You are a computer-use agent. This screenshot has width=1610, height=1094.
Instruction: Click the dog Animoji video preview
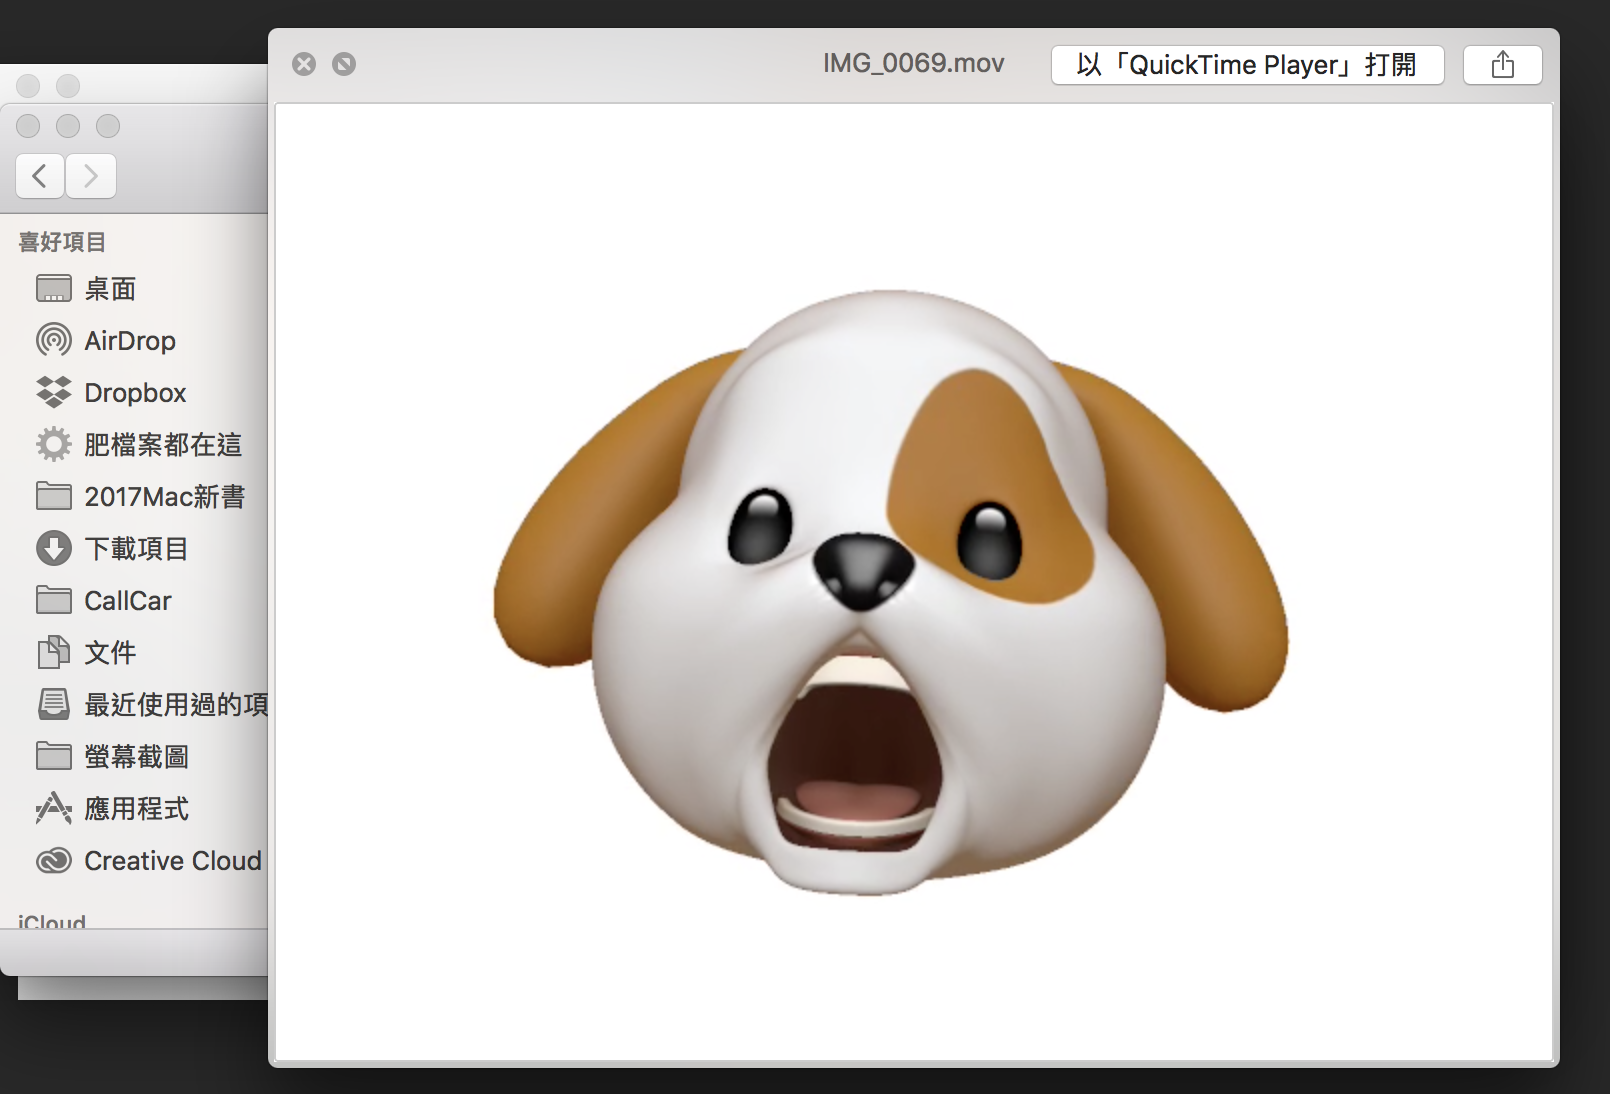[913, 581]
